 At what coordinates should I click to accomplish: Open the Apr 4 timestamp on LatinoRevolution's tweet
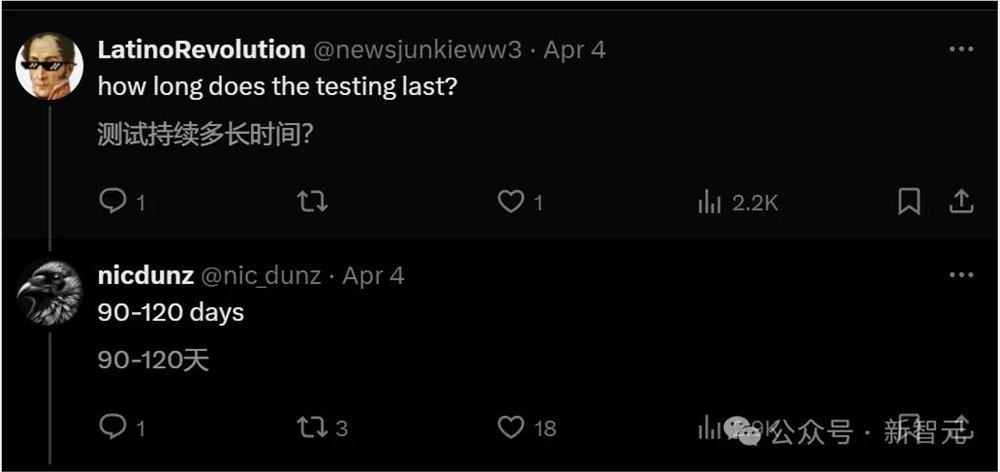point(574,50)
